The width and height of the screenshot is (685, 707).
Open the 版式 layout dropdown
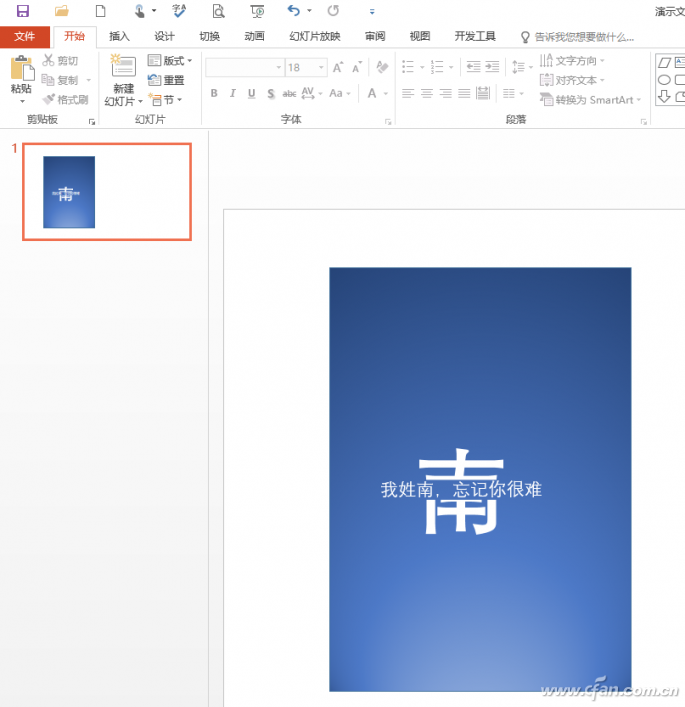coord(170,60)
